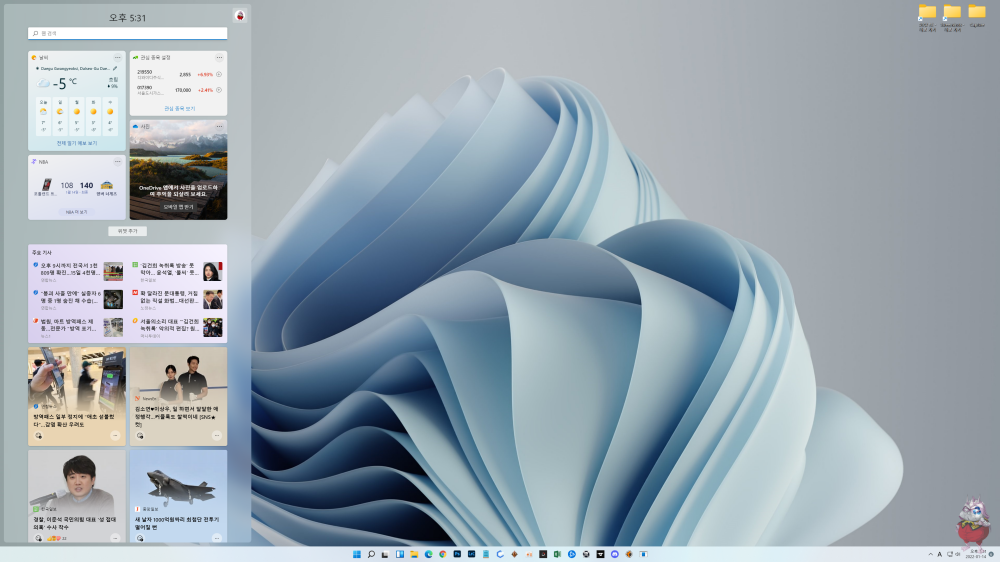
Task: Select first desktop folder in top-right corner
Action: [x=927, y=18]
